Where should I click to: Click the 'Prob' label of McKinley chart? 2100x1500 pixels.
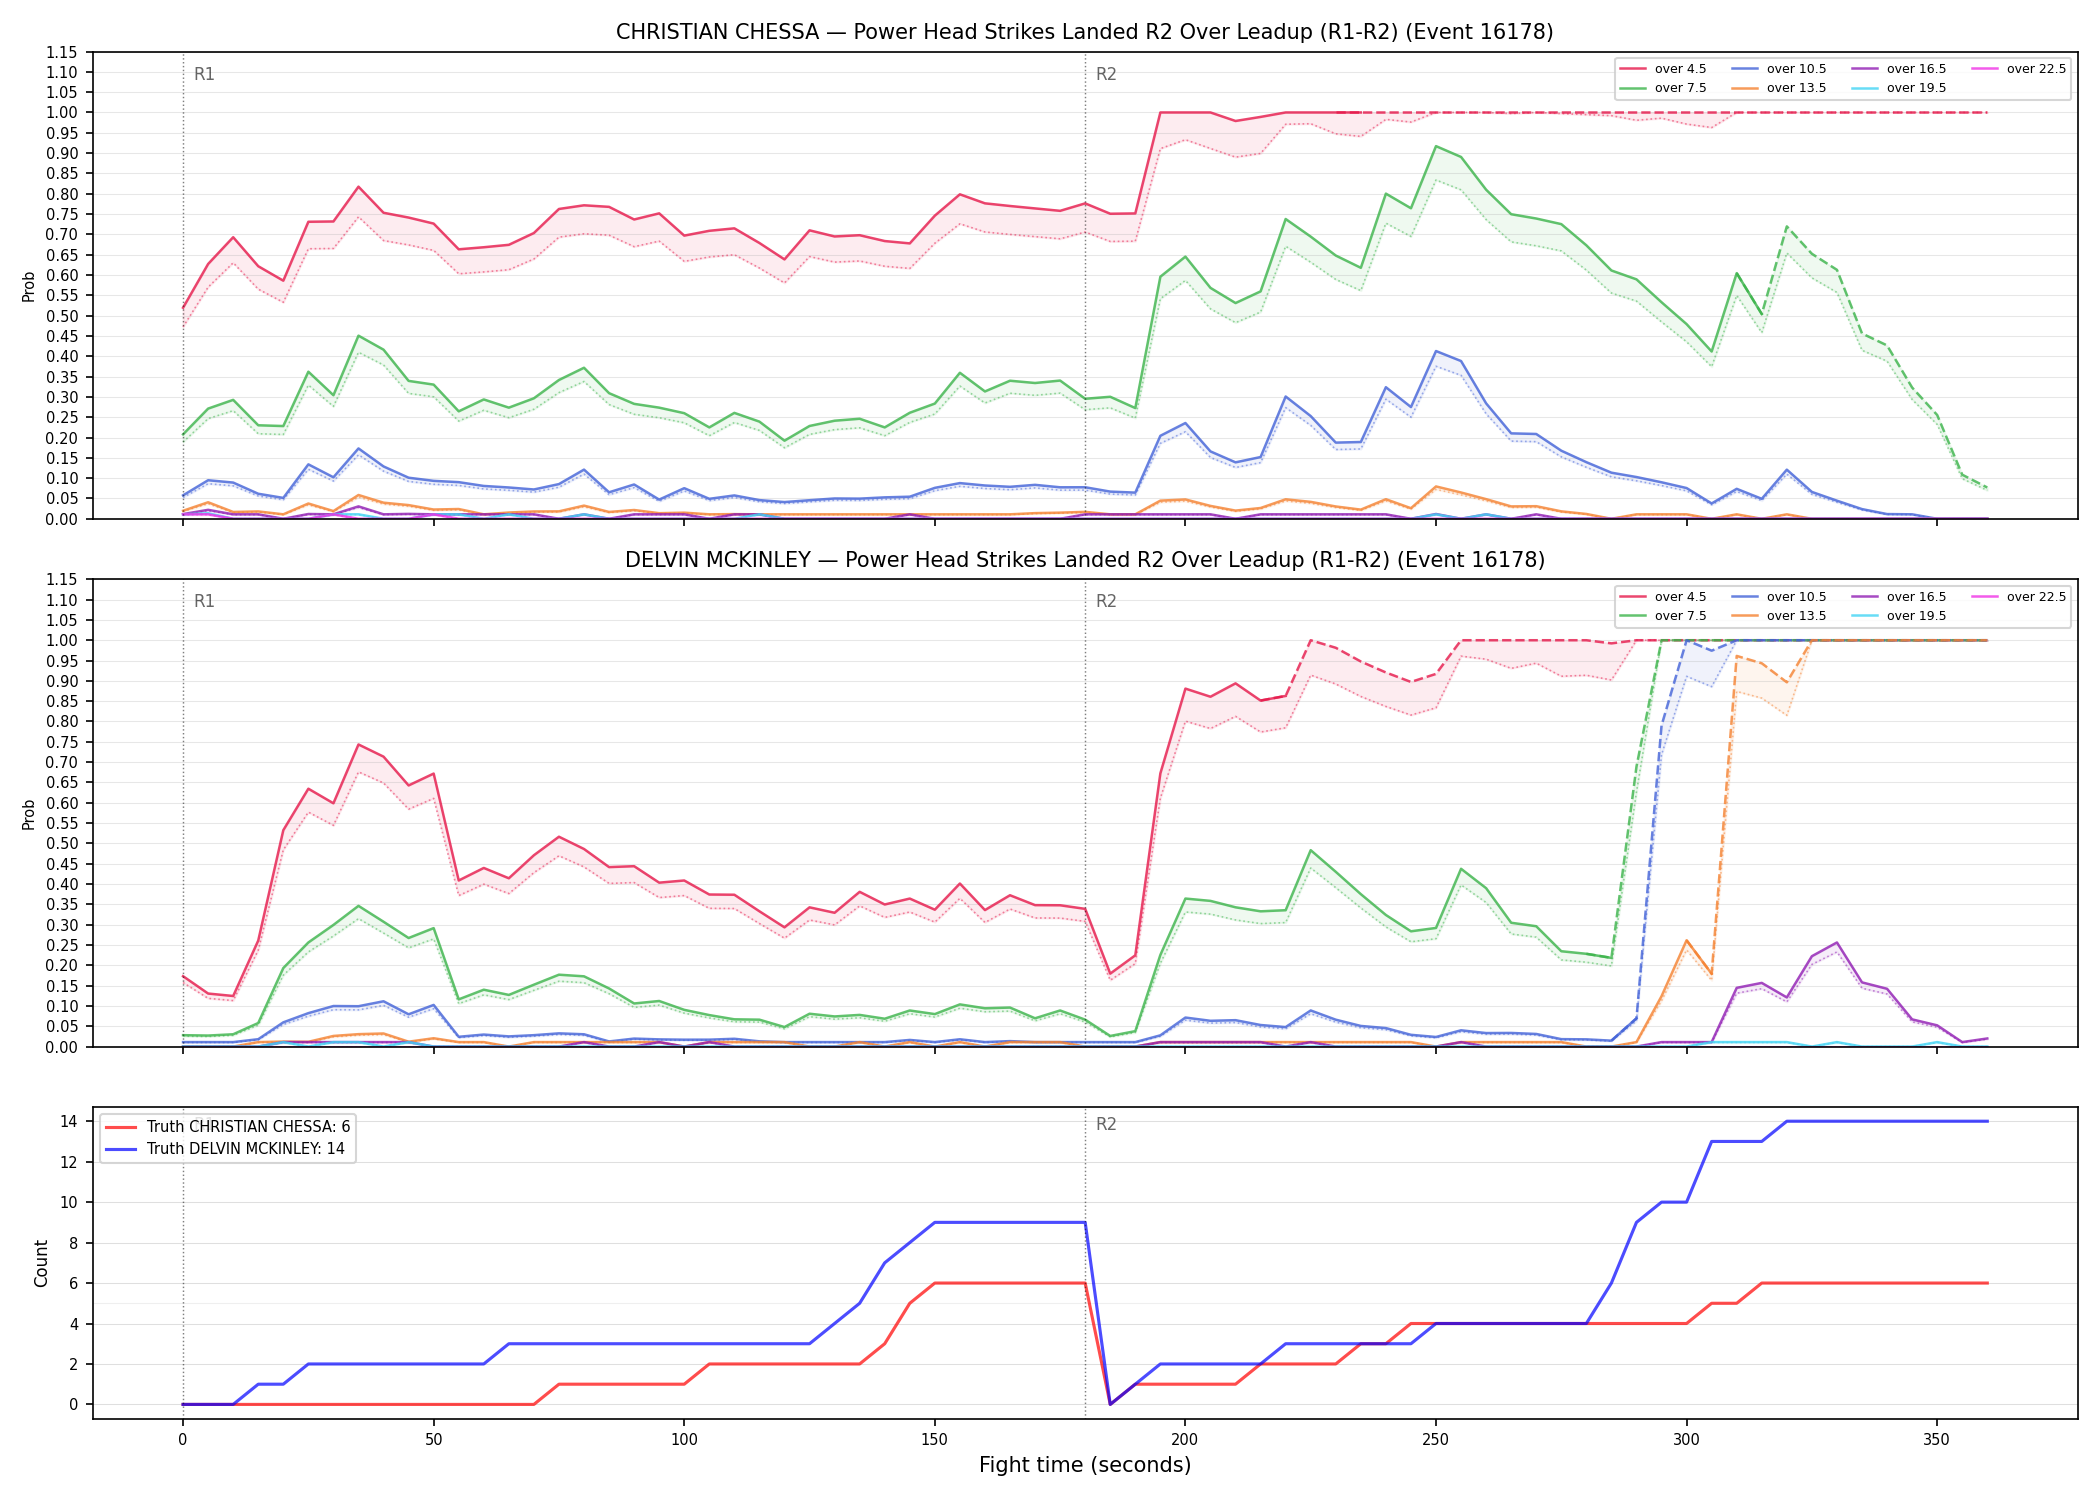[x=29, y=814]
